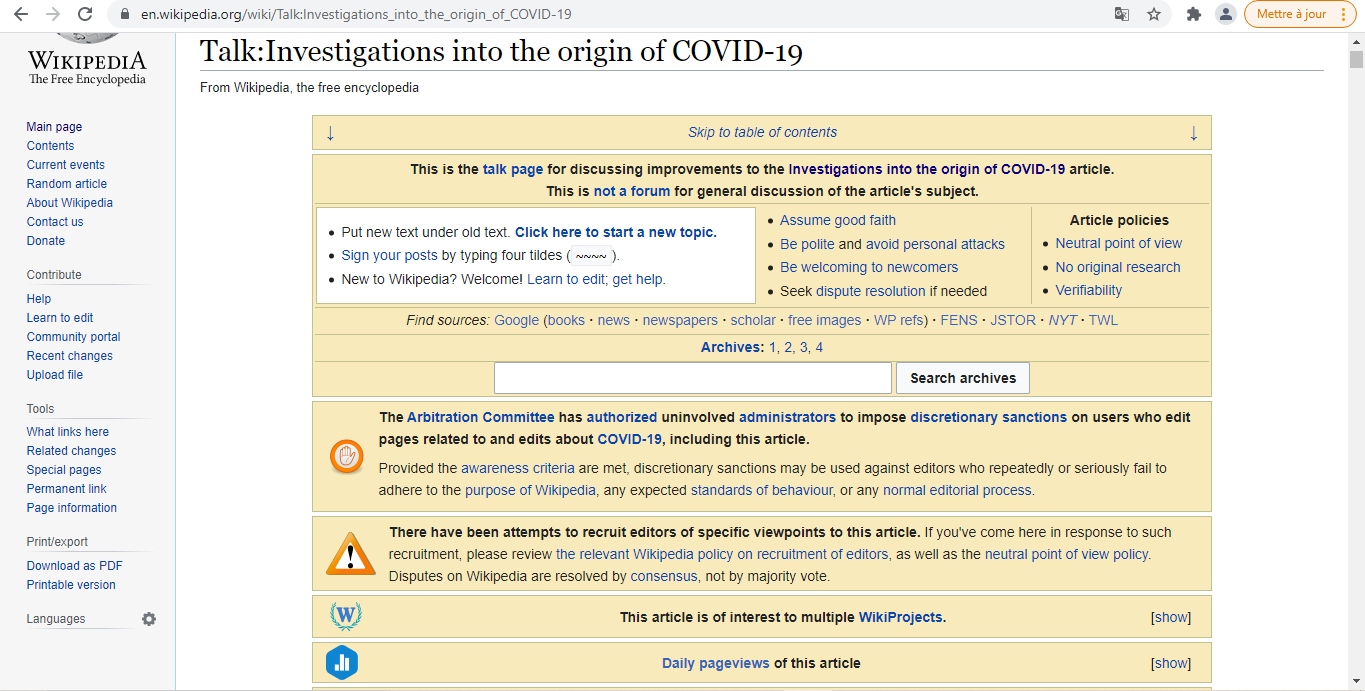This screenshot has height=691, width=1365.
Task: Open the No original research policy
Action: click(x=1118, y=268)
